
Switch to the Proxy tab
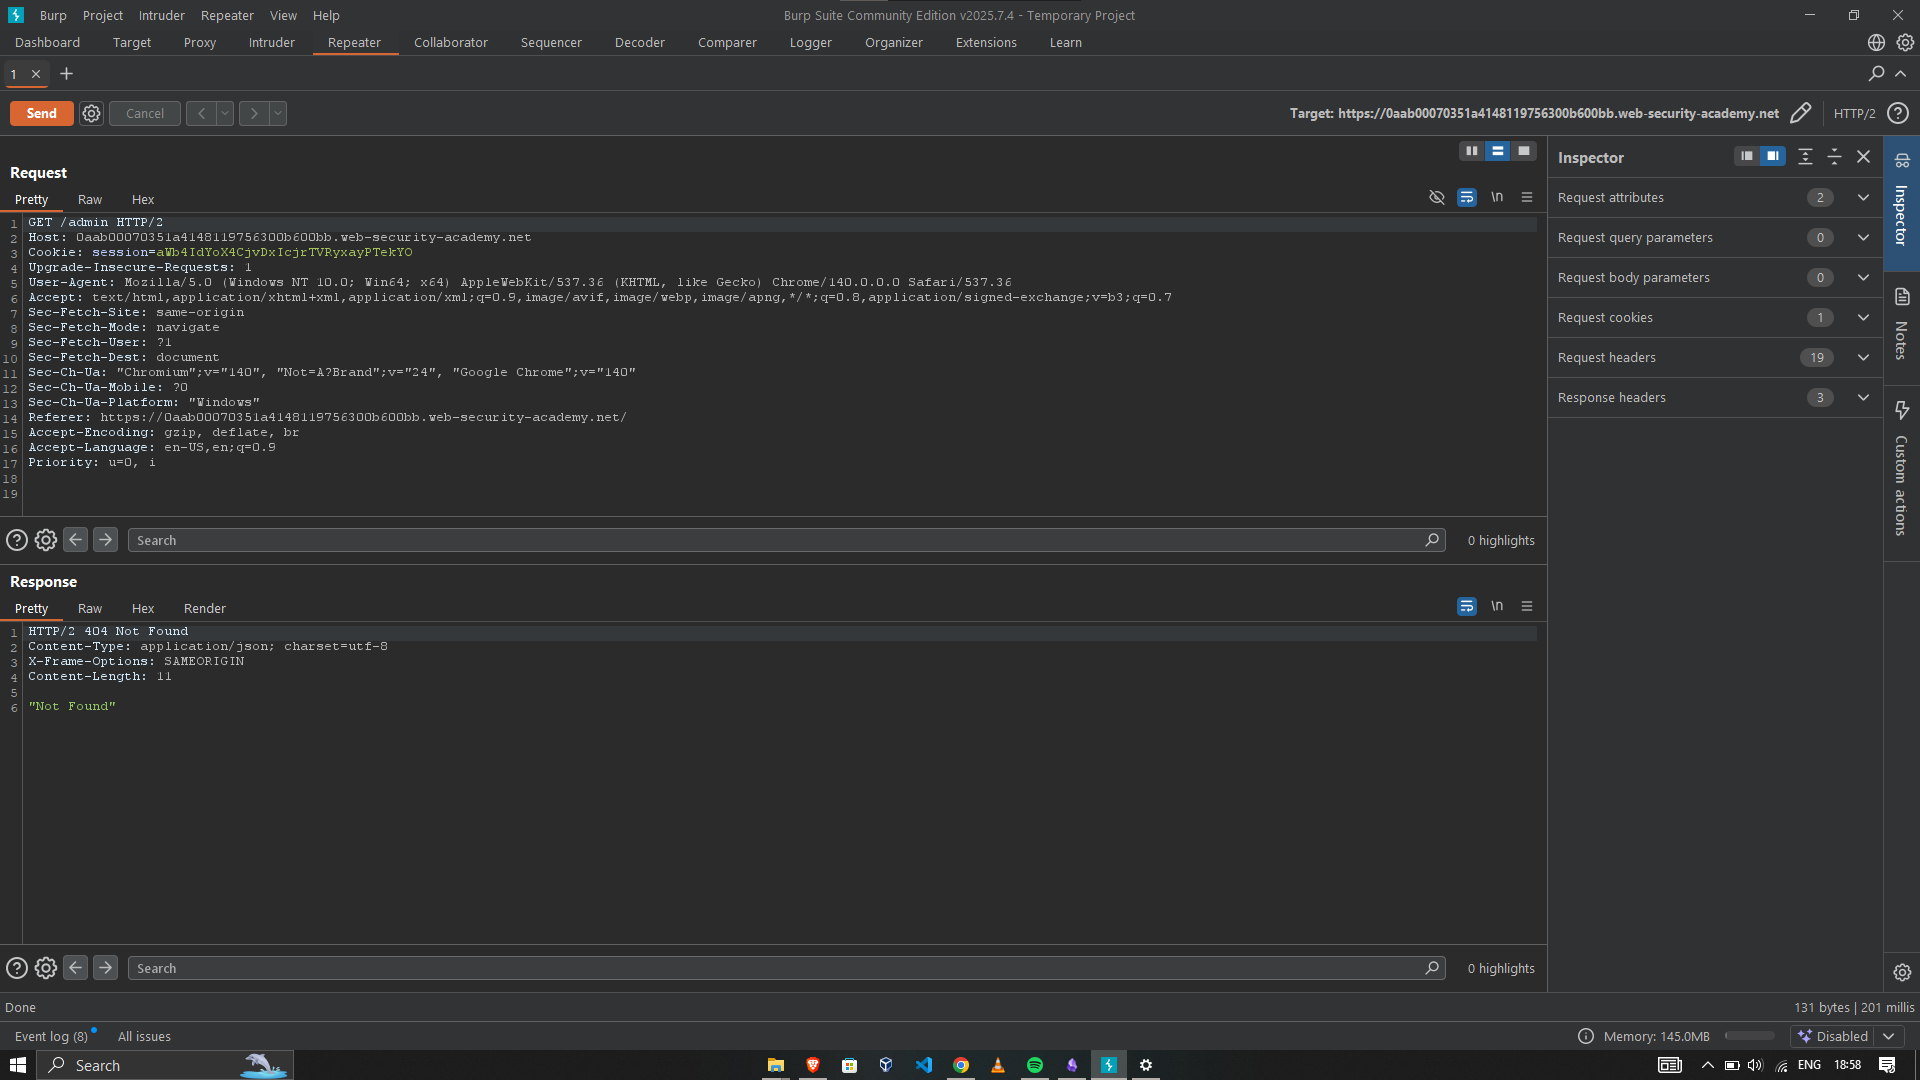click(200, 43)
